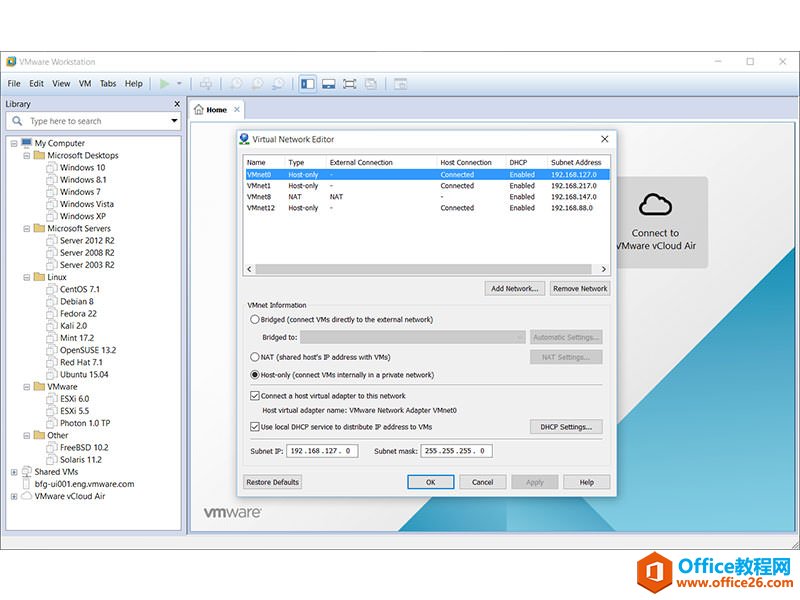Open the Tabs menu
800x600 pixels.
coord(108,84)
